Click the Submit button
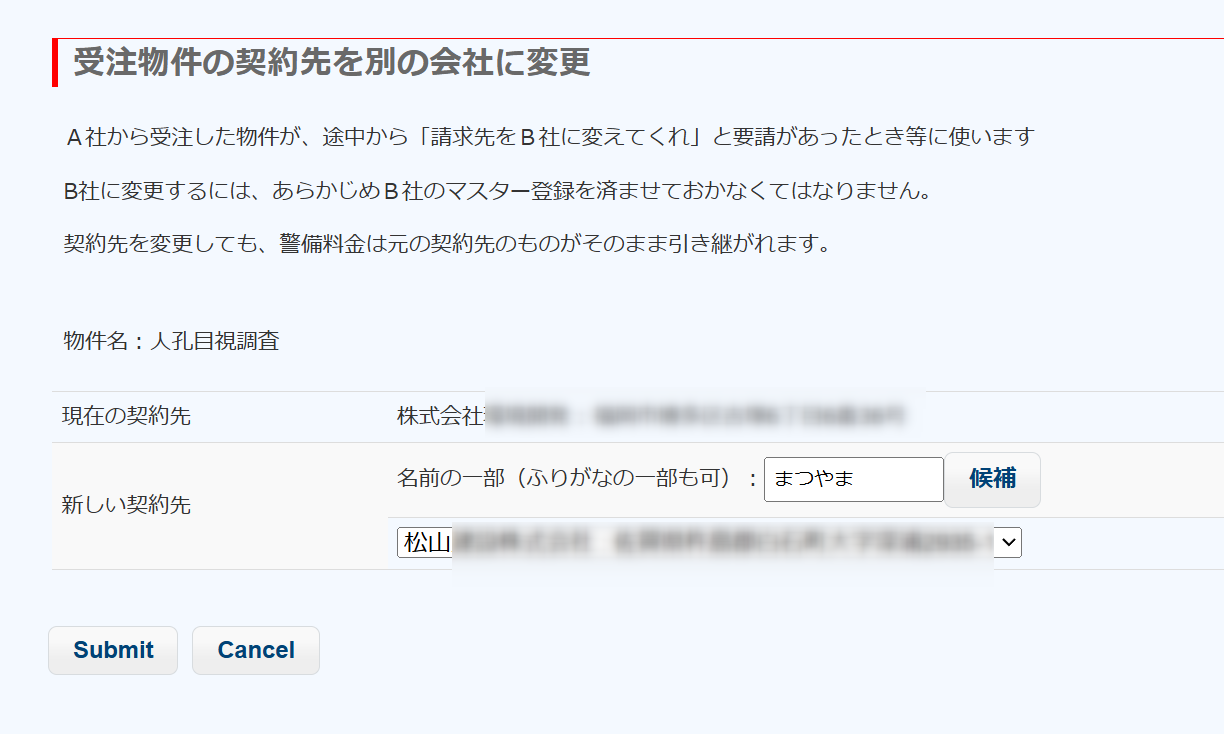1224x734 pixels. [113, 650]
